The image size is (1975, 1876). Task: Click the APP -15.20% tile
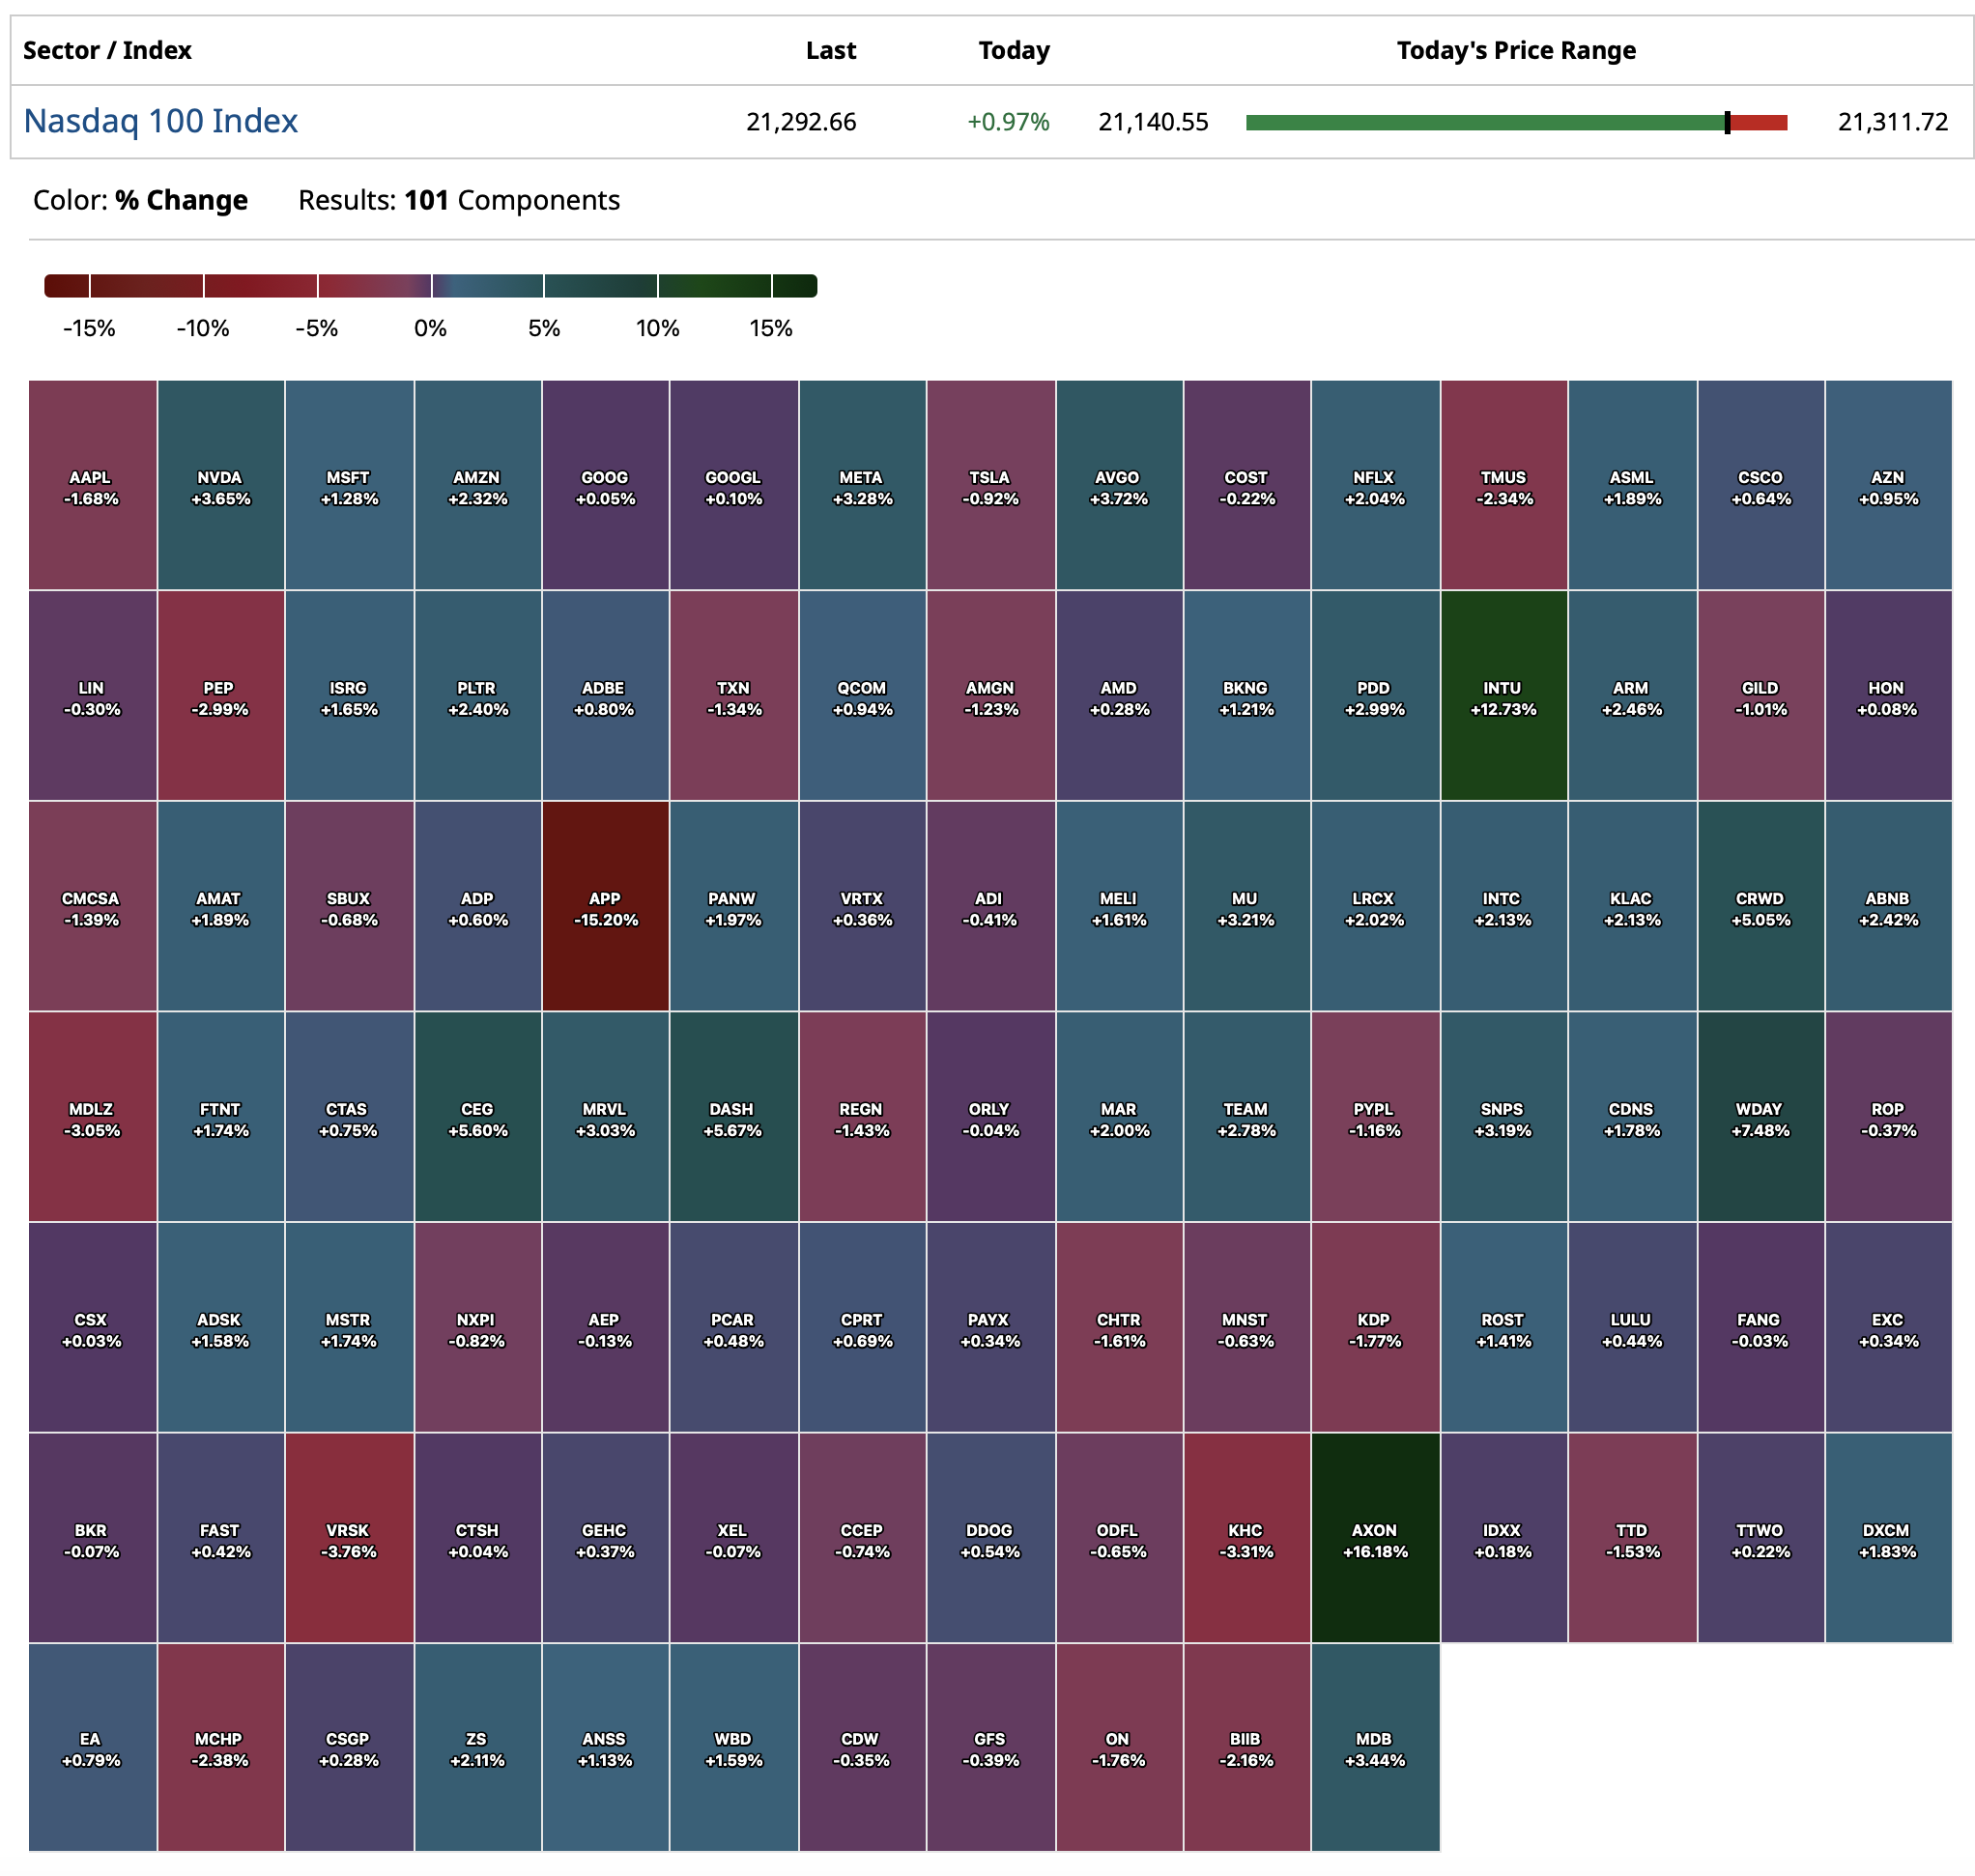[x=605, y=906]
